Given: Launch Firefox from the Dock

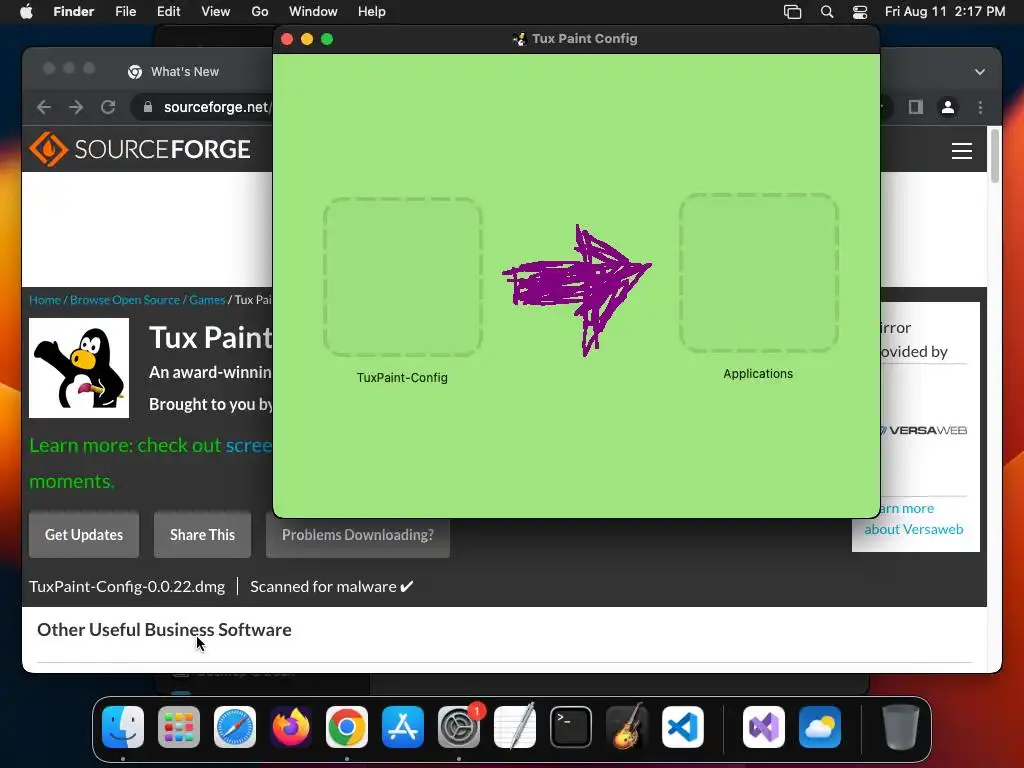Looking at the screenshot, I should [x=291, y=727].
